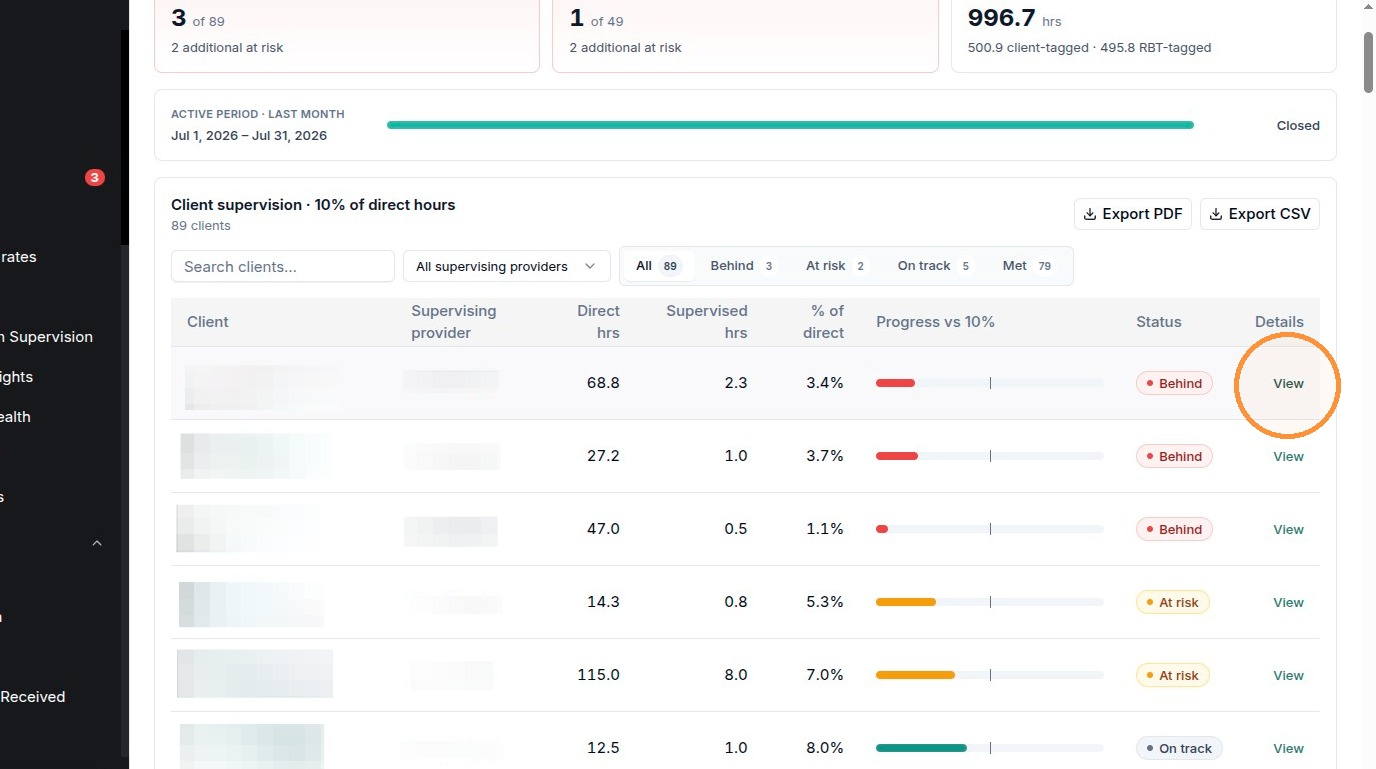Viewport: 1376px width, 769px height.
Task: Click the red progress bar in the 3.4% row
Action: 895,383
